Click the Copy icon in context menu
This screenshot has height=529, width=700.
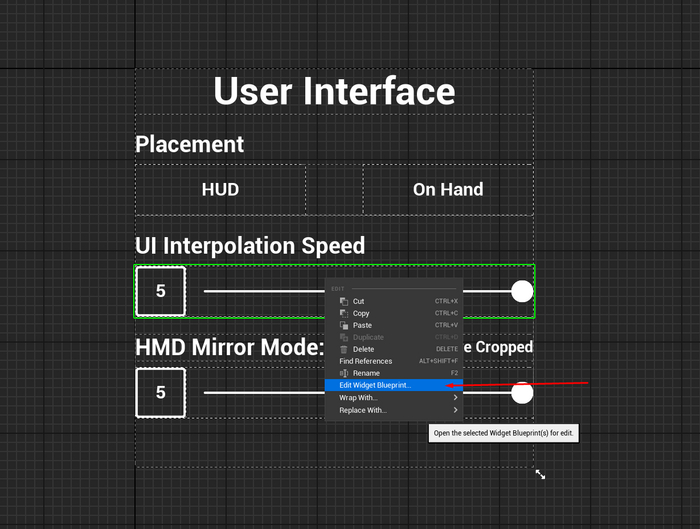tap(344, 313)
